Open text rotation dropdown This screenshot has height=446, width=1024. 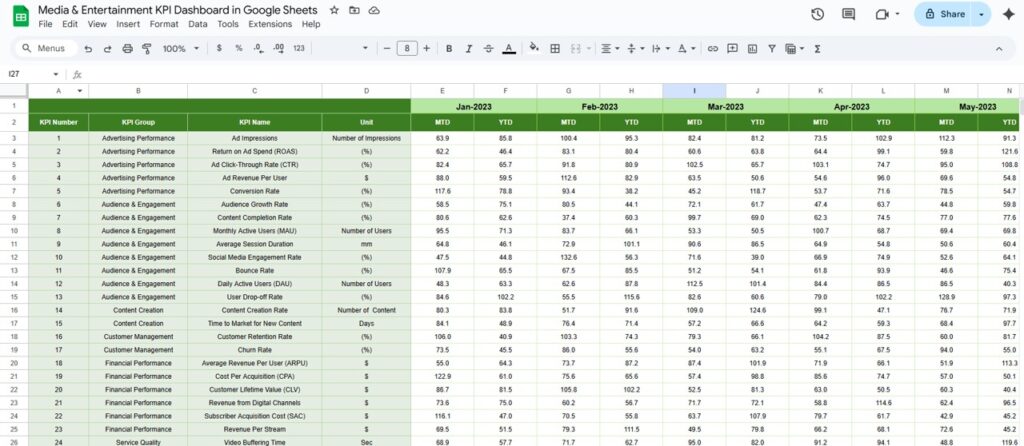(685, 48)
